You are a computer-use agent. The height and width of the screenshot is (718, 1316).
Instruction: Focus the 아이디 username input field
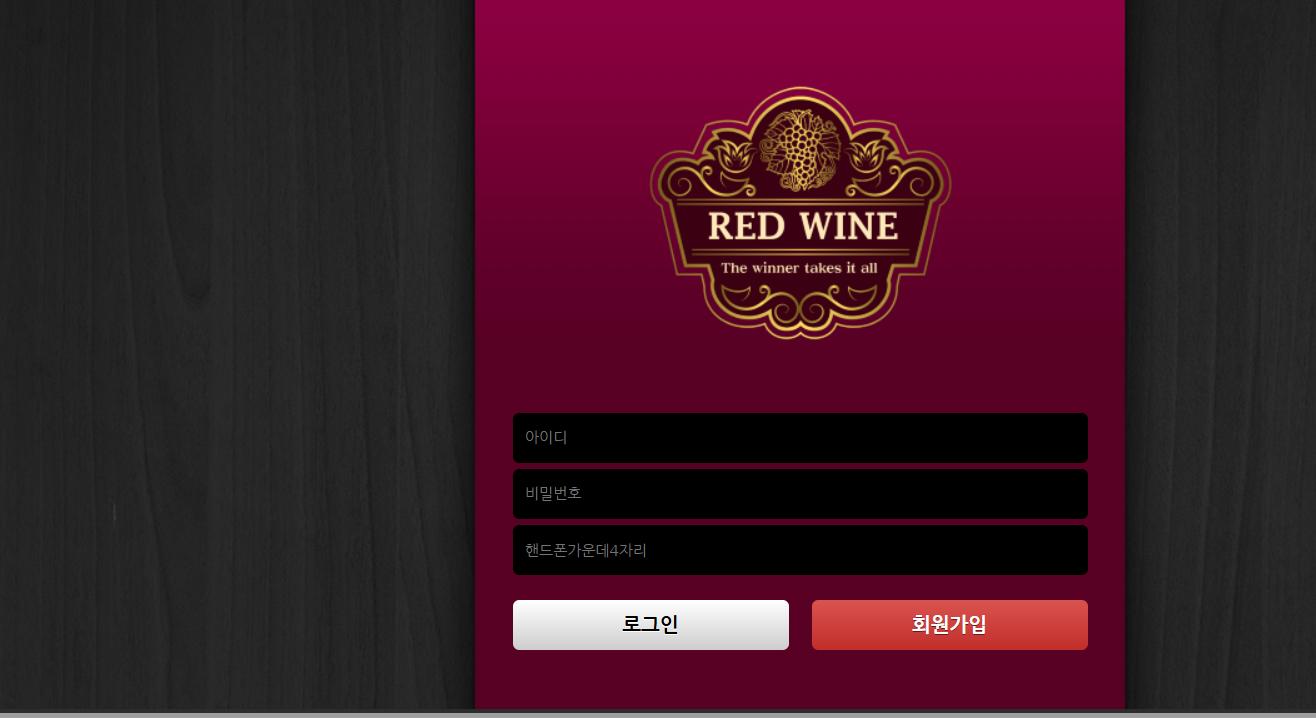(800, 438)
